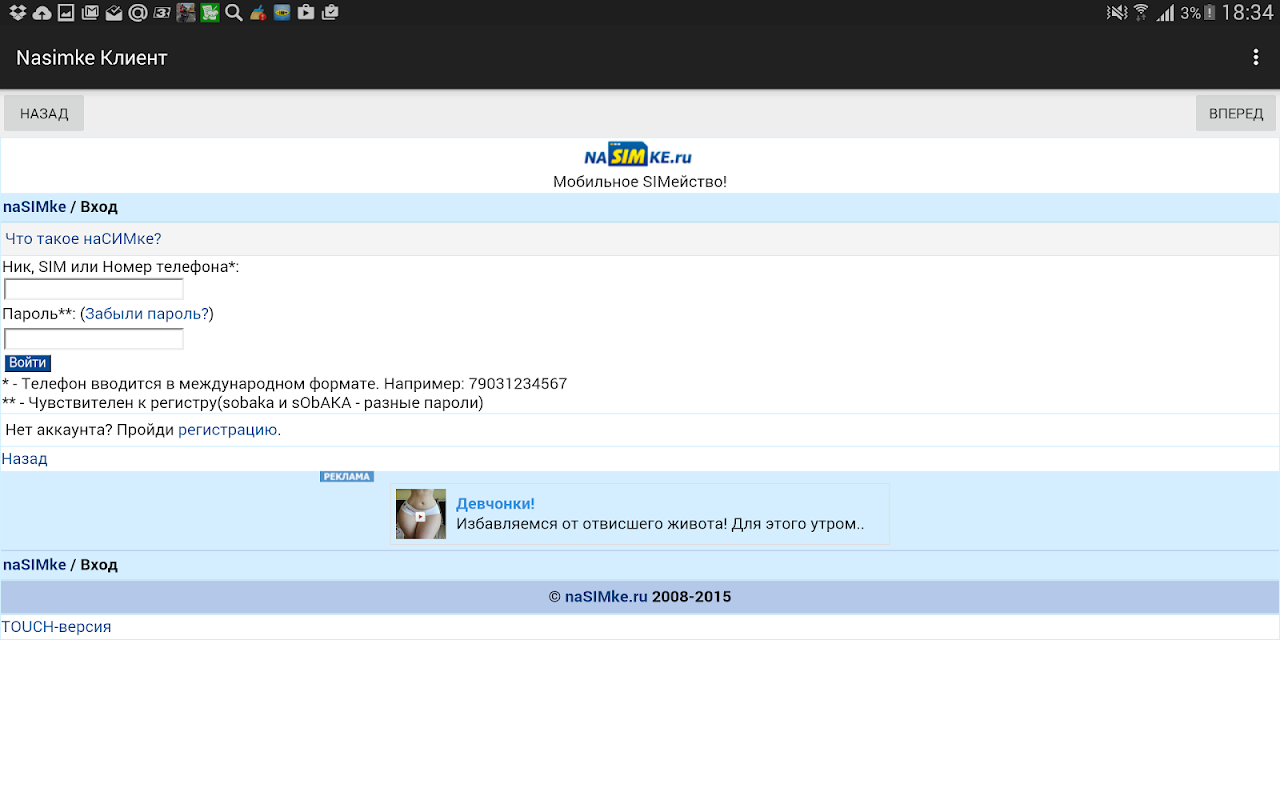Open the "Девчонки!" ad headline

pos(495,504)
